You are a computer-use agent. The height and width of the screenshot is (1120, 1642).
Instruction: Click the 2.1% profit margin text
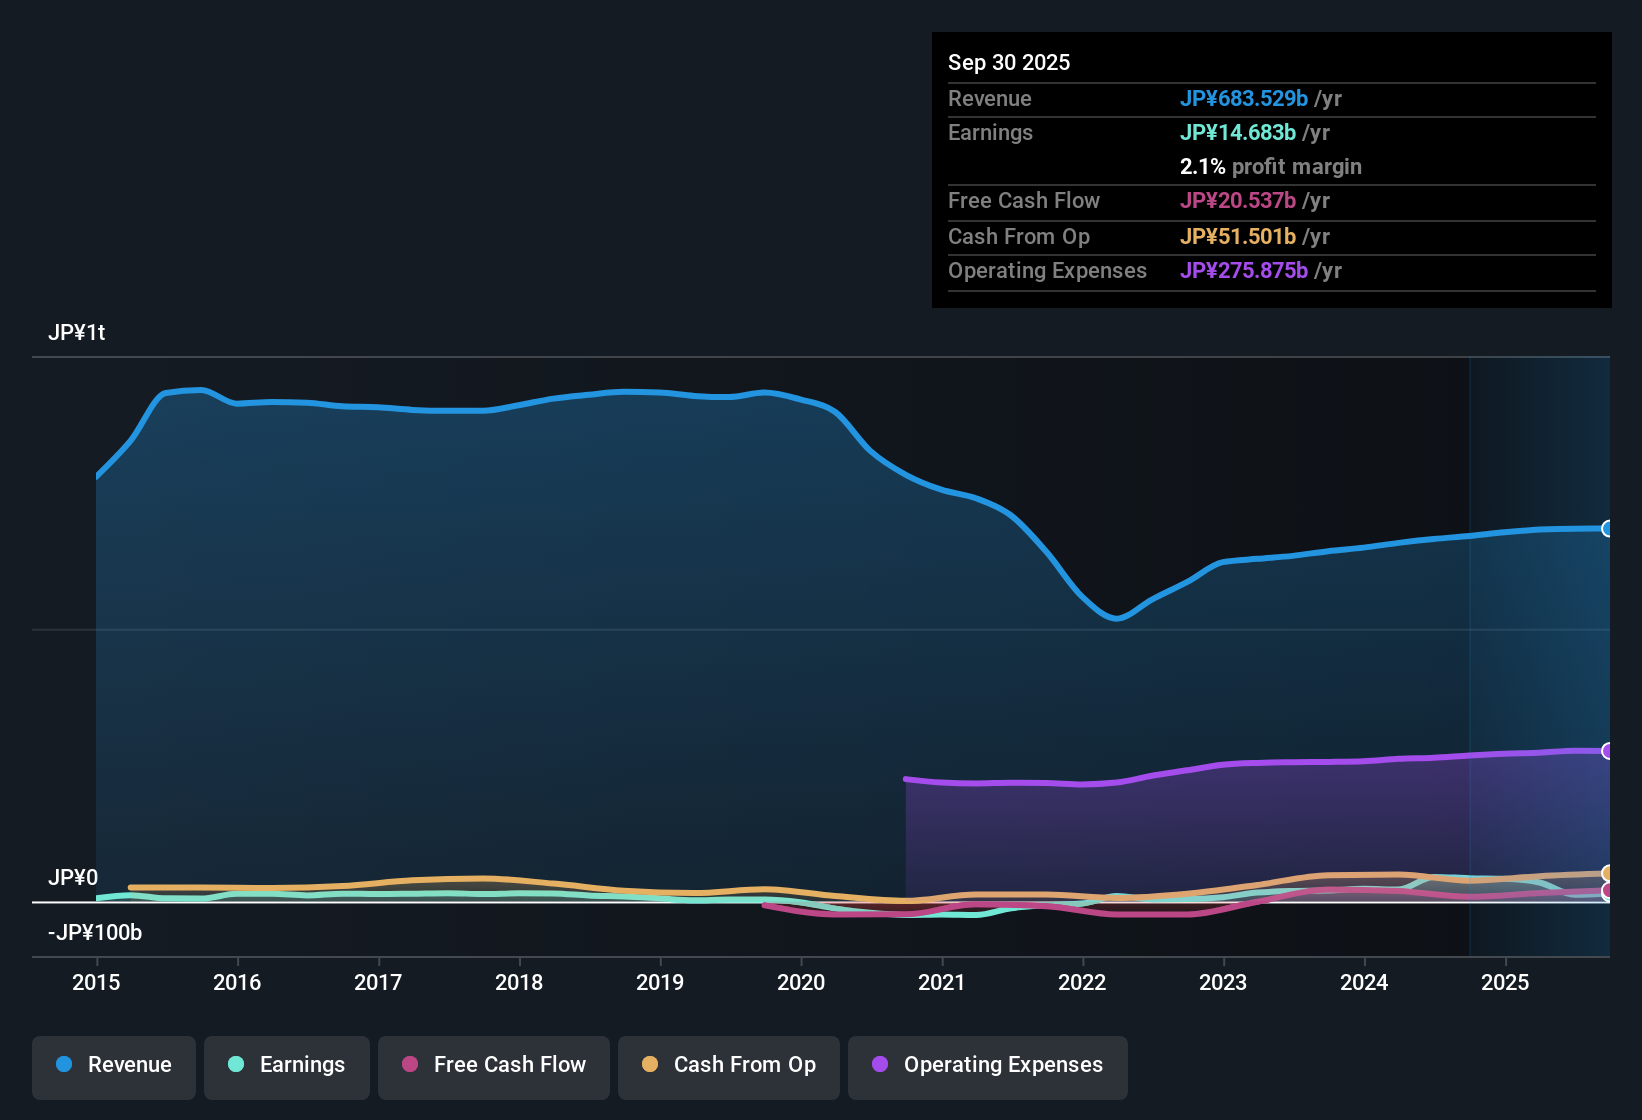(x=1270, y=167)
